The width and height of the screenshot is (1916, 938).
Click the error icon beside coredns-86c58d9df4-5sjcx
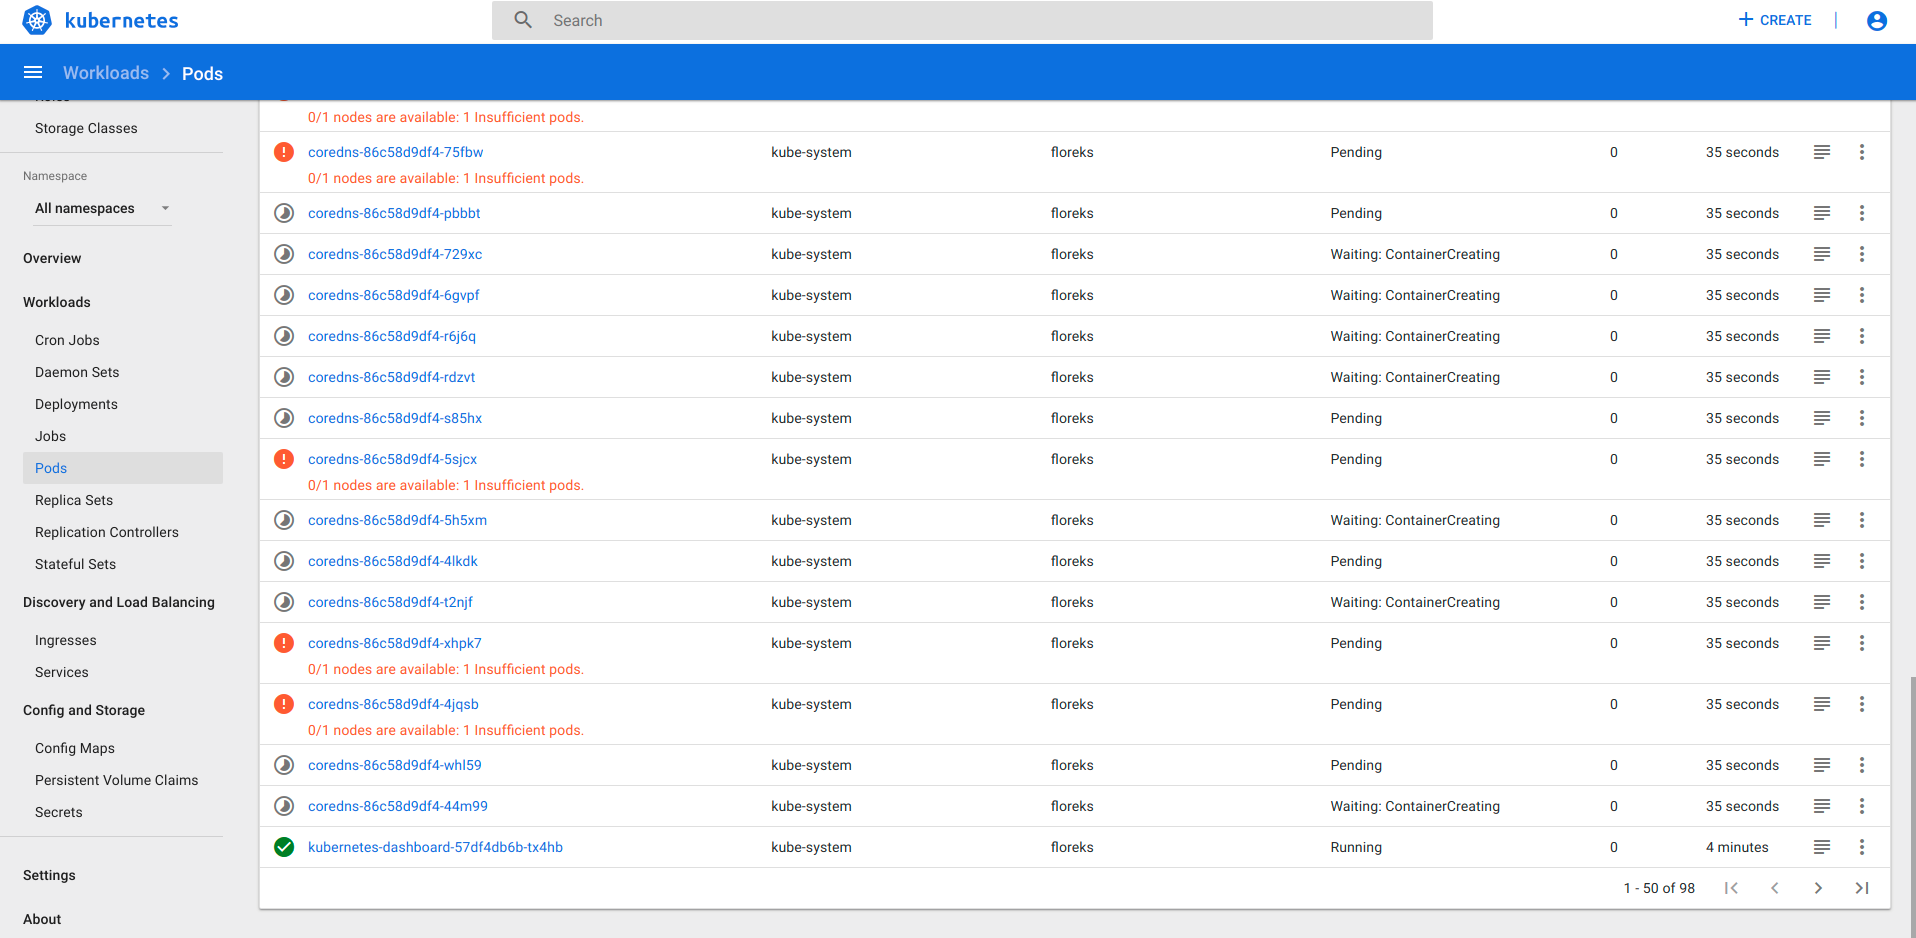[283, 459]
